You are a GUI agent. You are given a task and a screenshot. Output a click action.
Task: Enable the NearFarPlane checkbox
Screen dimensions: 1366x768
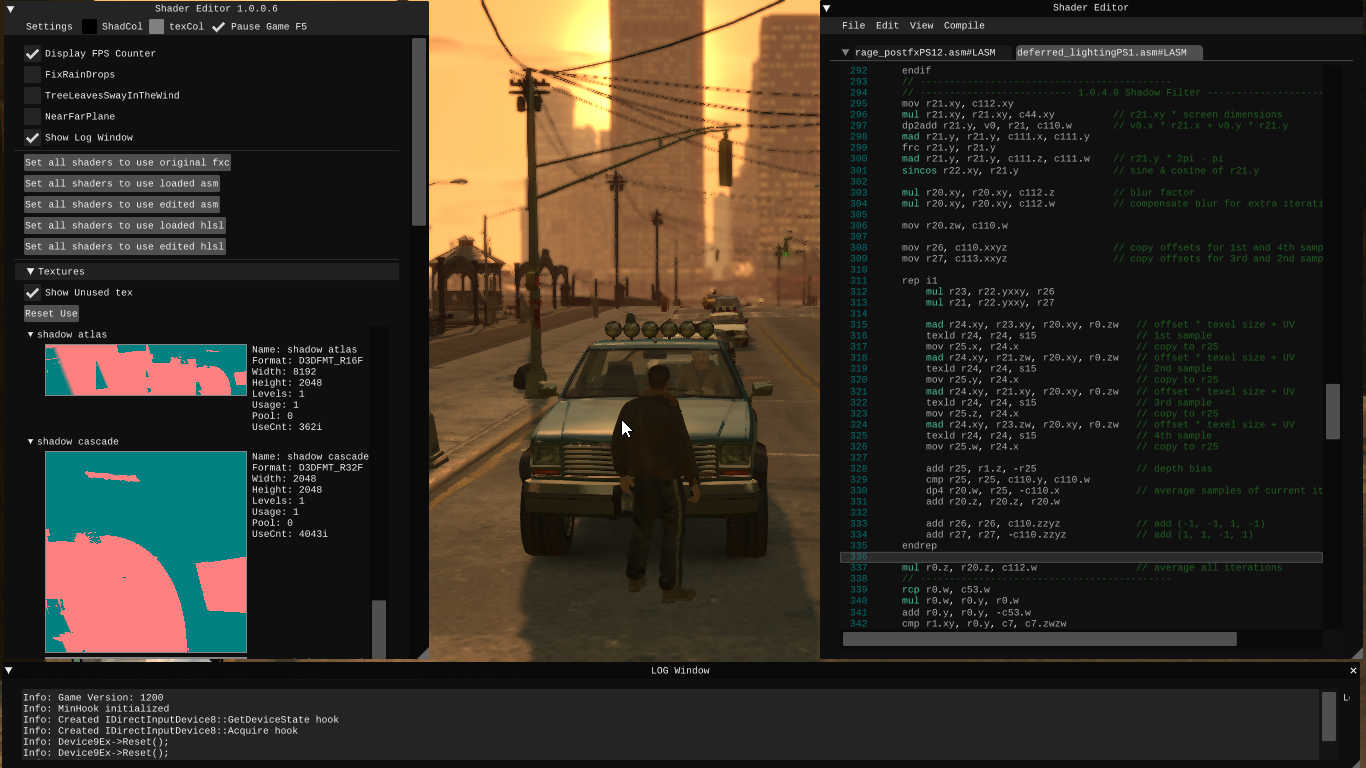pos(32,116)
